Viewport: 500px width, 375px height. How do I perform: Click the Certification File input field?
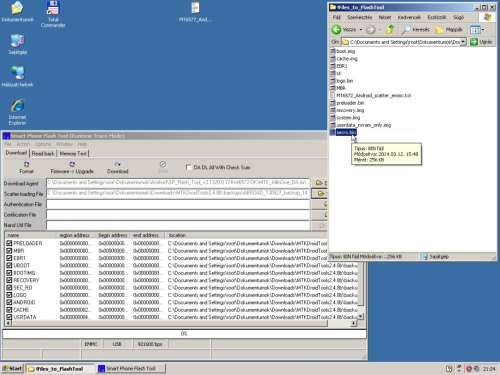tap(178, 215)
